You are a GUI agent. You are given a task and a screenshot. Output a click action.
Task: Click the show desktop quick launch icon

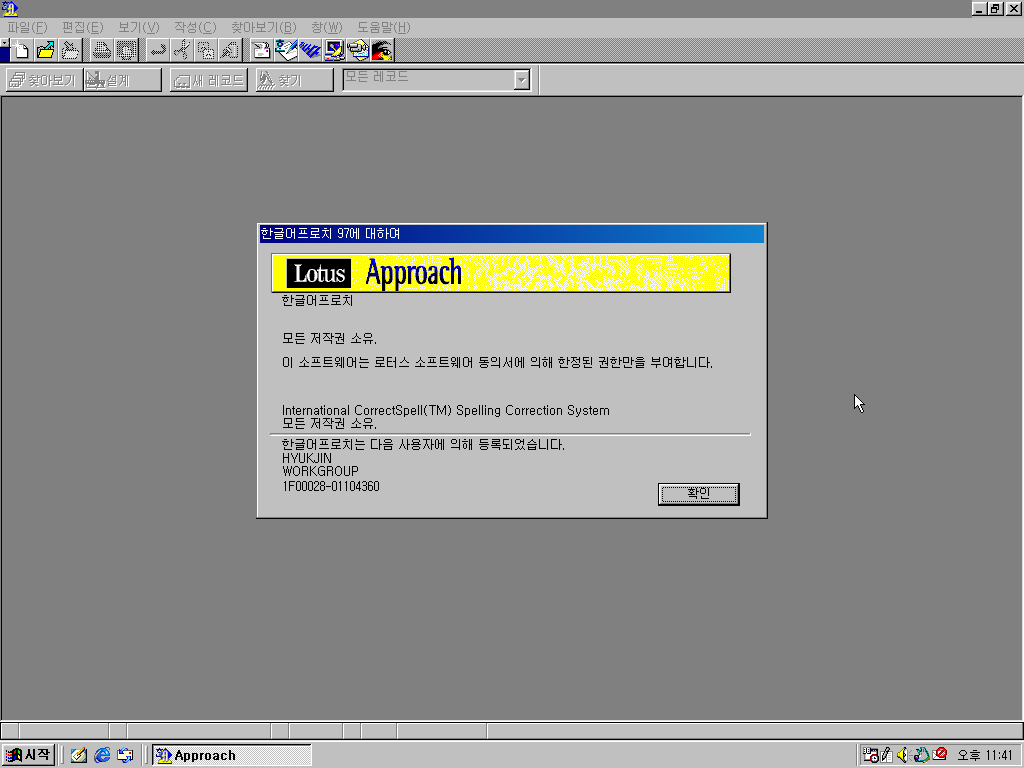point(125,755)
